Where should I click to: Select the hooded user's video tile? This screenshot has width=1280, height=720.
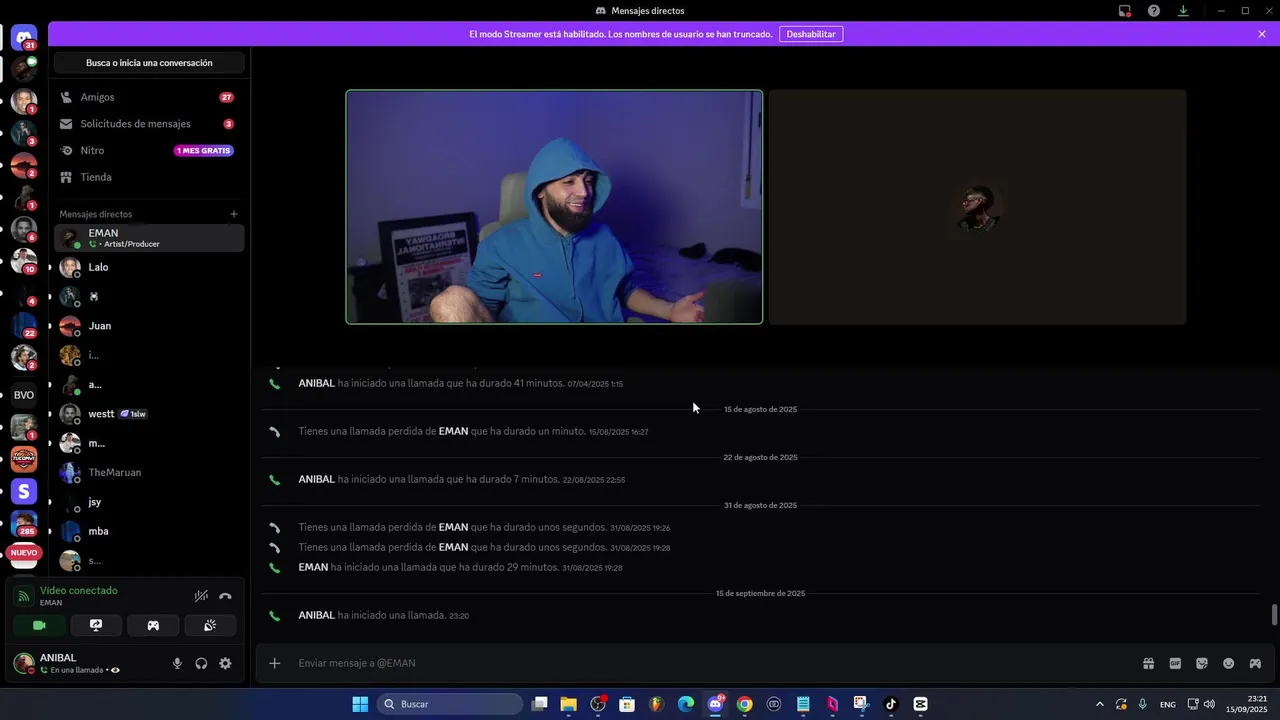click(554, 207)
